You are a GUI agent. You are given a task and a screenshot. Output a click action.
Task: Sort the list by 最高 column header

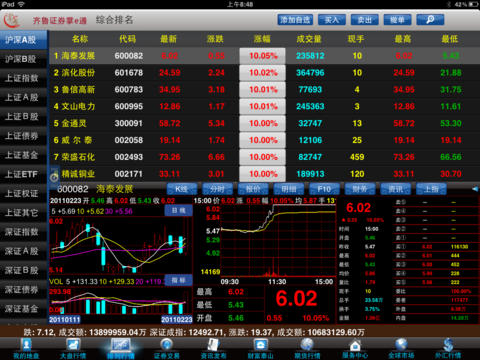[403, 39]
